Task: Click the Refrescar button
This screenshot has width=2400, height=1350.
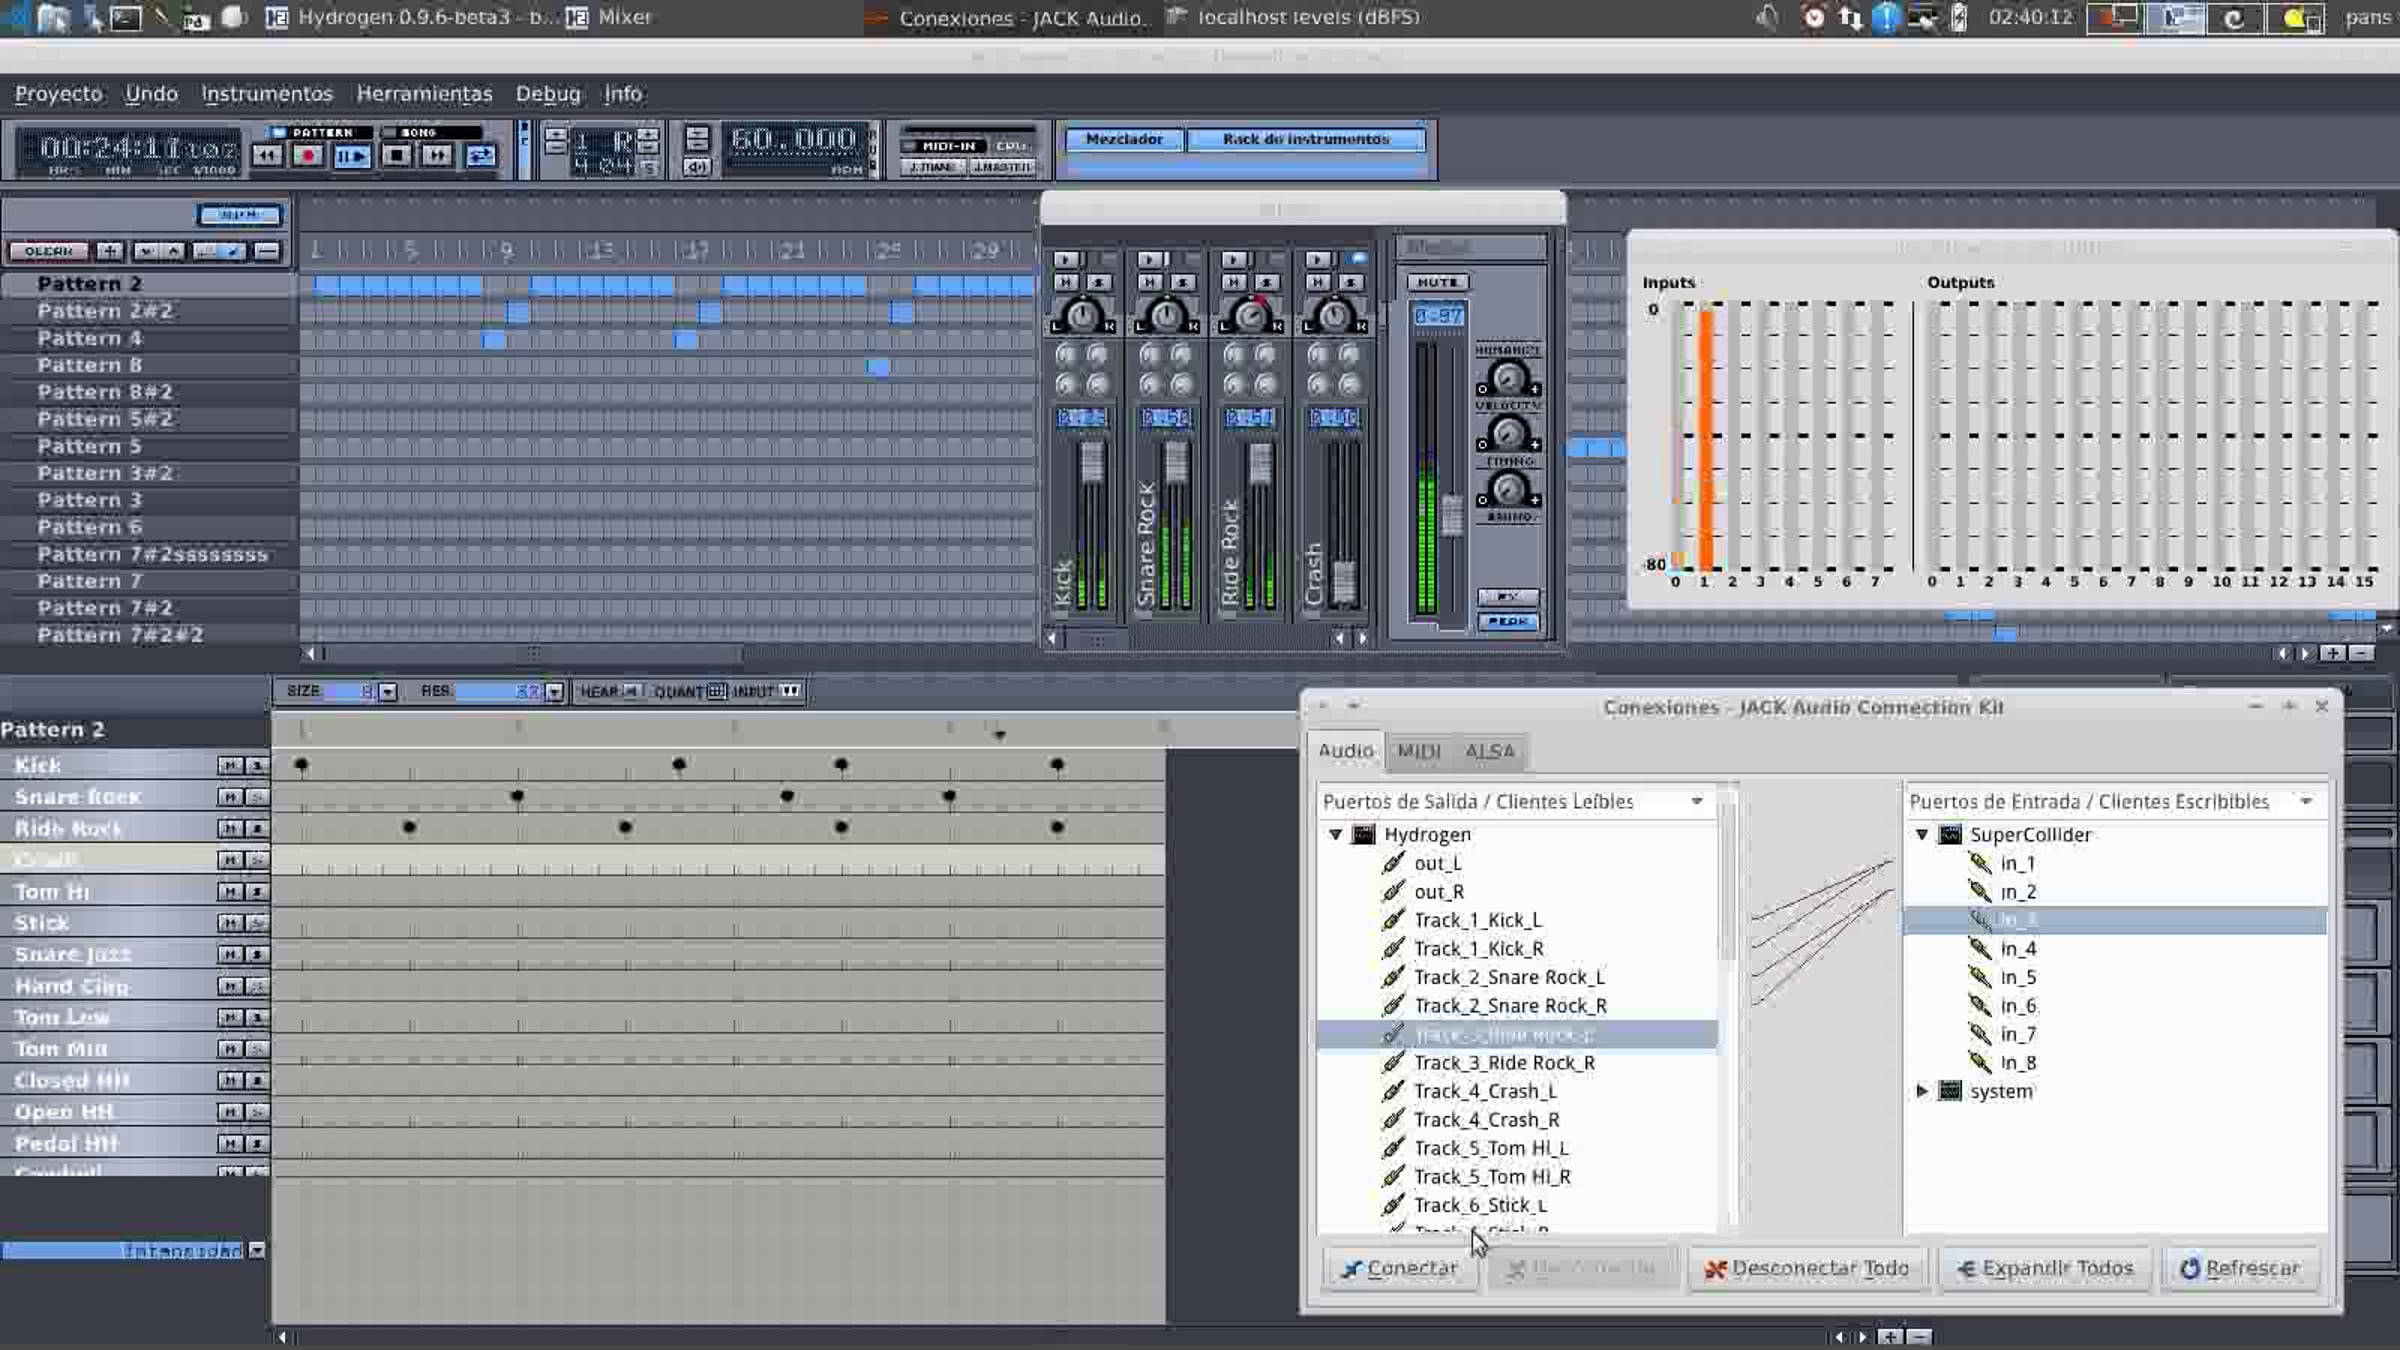Action: click(2240, 1268)
